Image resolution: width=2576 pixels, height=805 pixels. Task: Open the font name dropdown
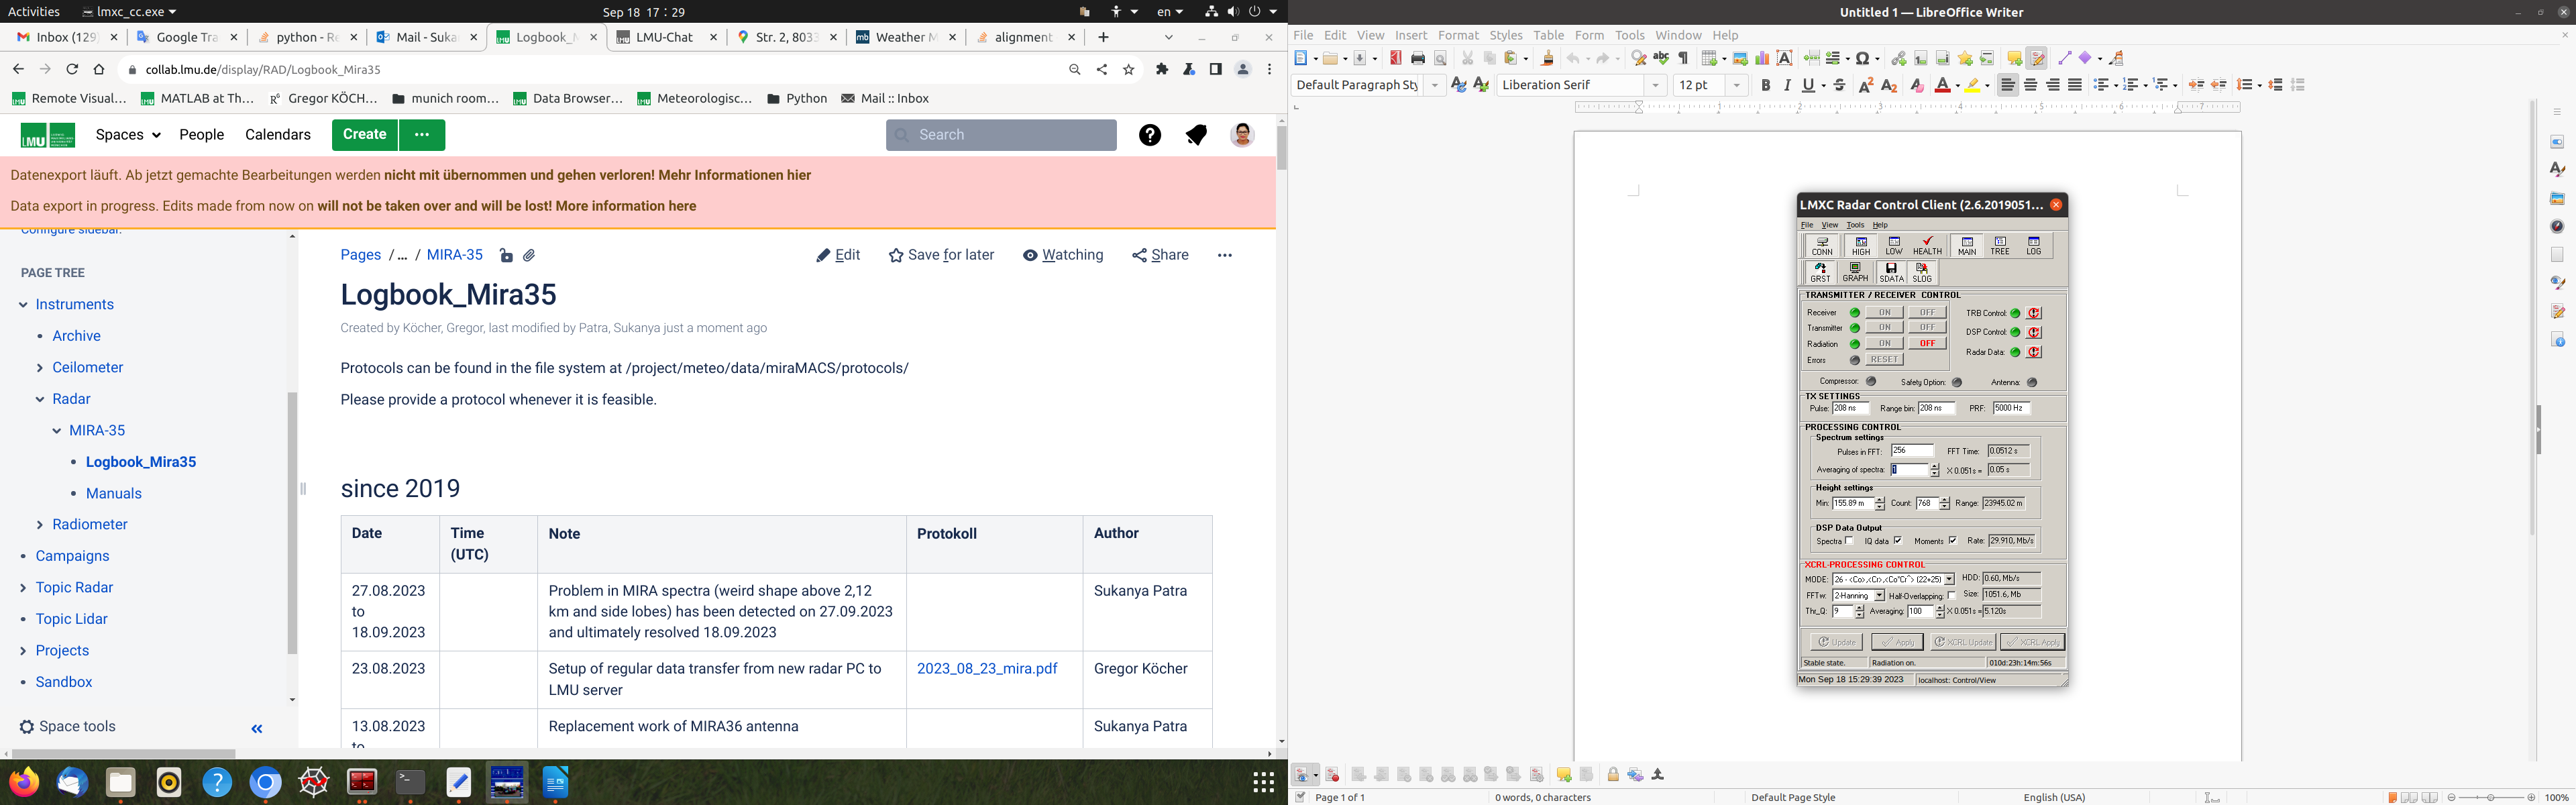1656,86
